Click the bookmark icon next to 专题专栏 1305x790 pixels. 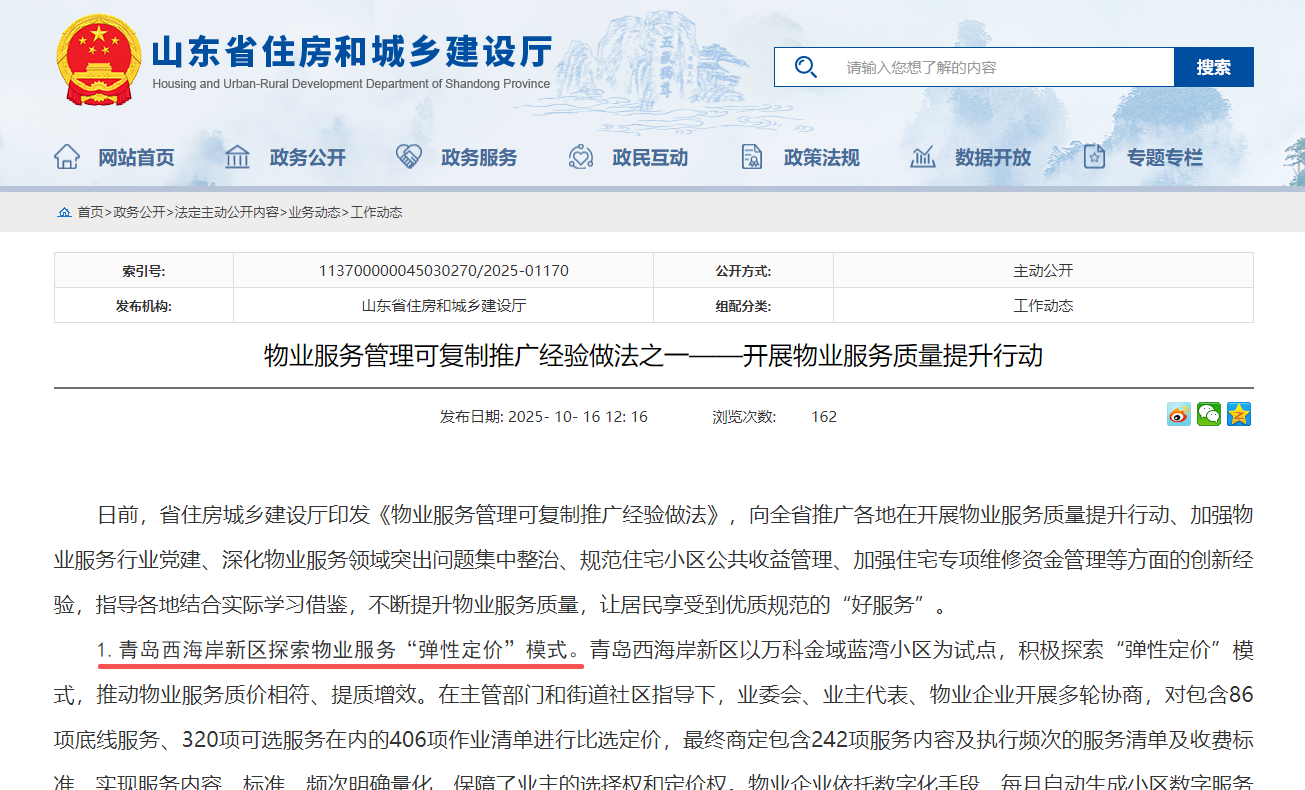point(1093,156)
